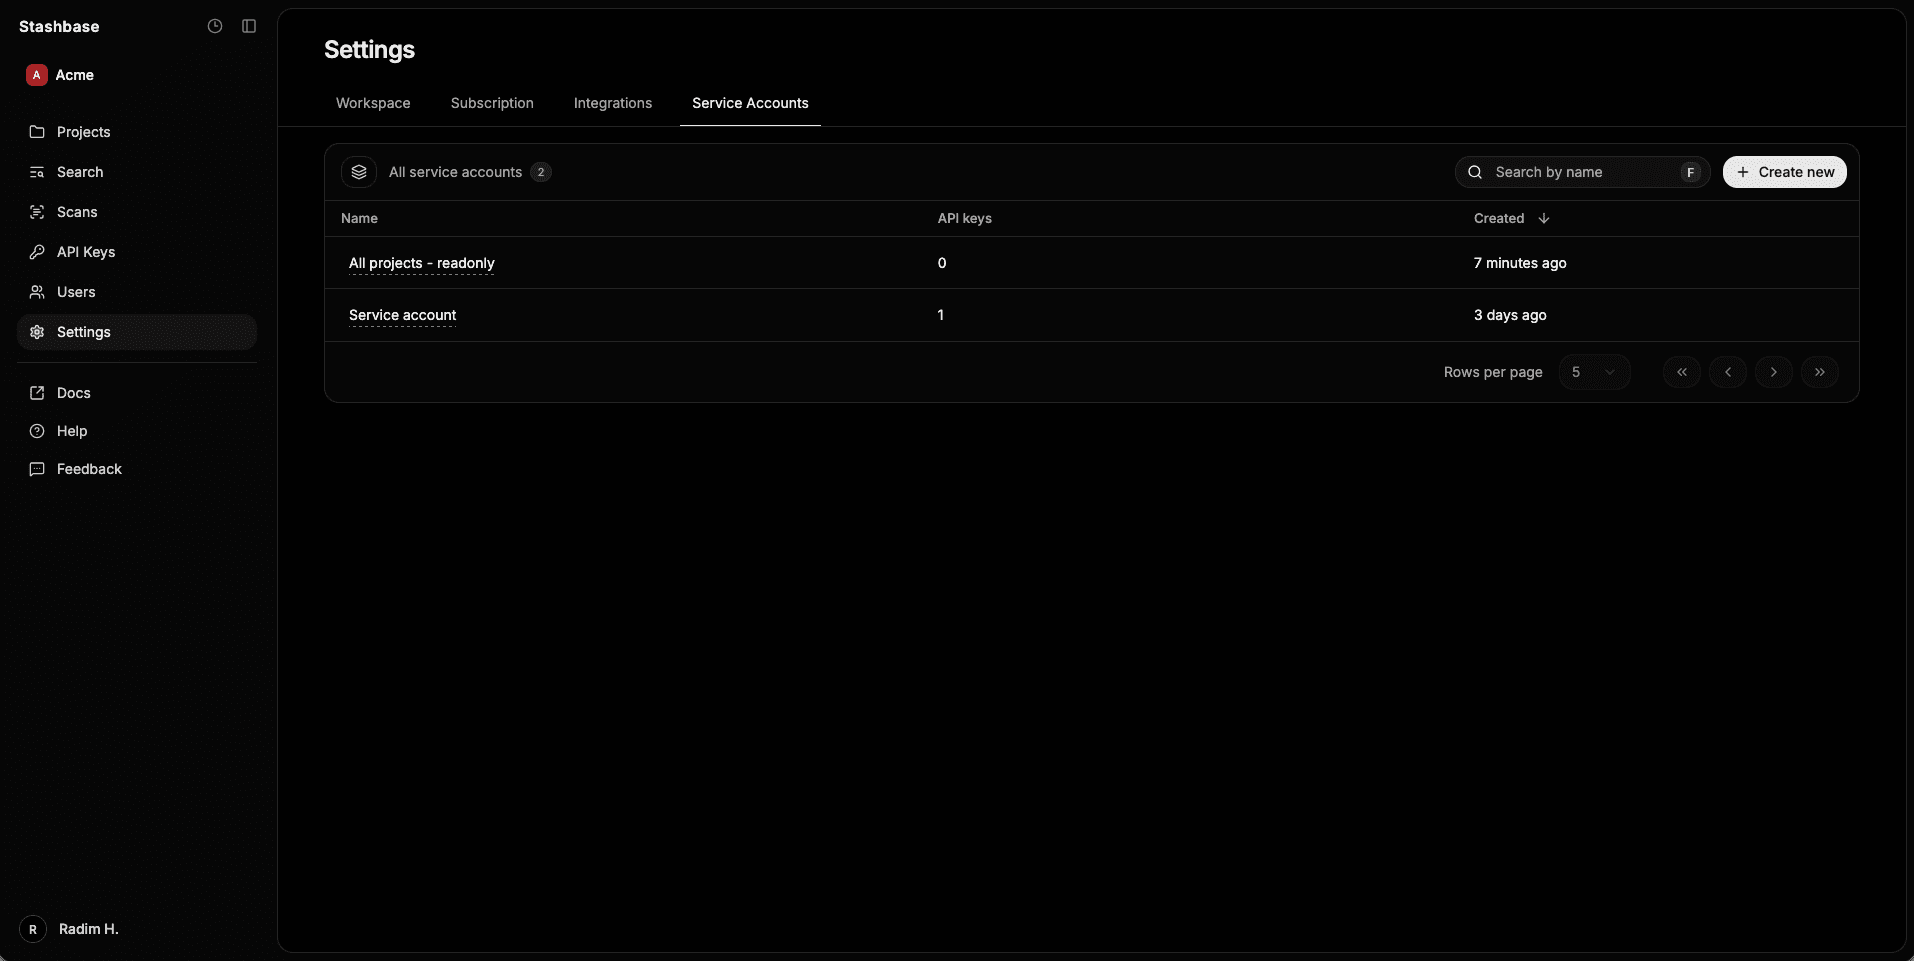Sort by the Name column header

(x=359, y=218)
